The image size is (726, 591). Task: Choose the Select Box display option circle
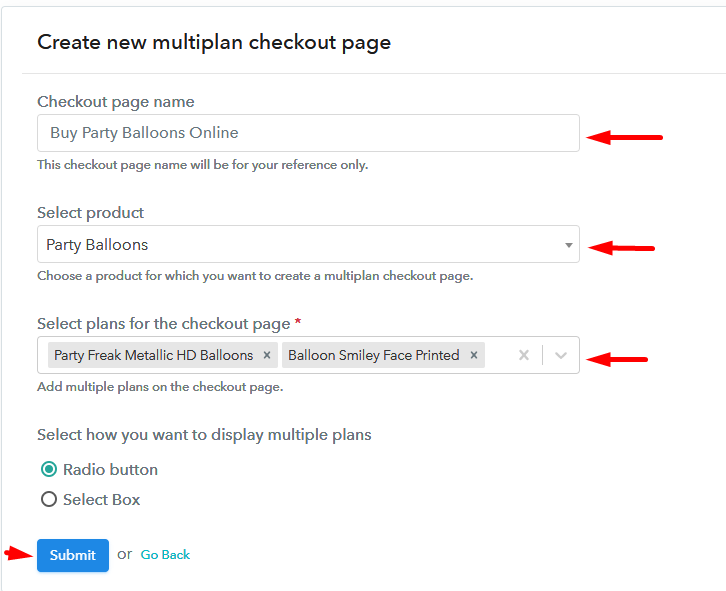click(48, 499)
